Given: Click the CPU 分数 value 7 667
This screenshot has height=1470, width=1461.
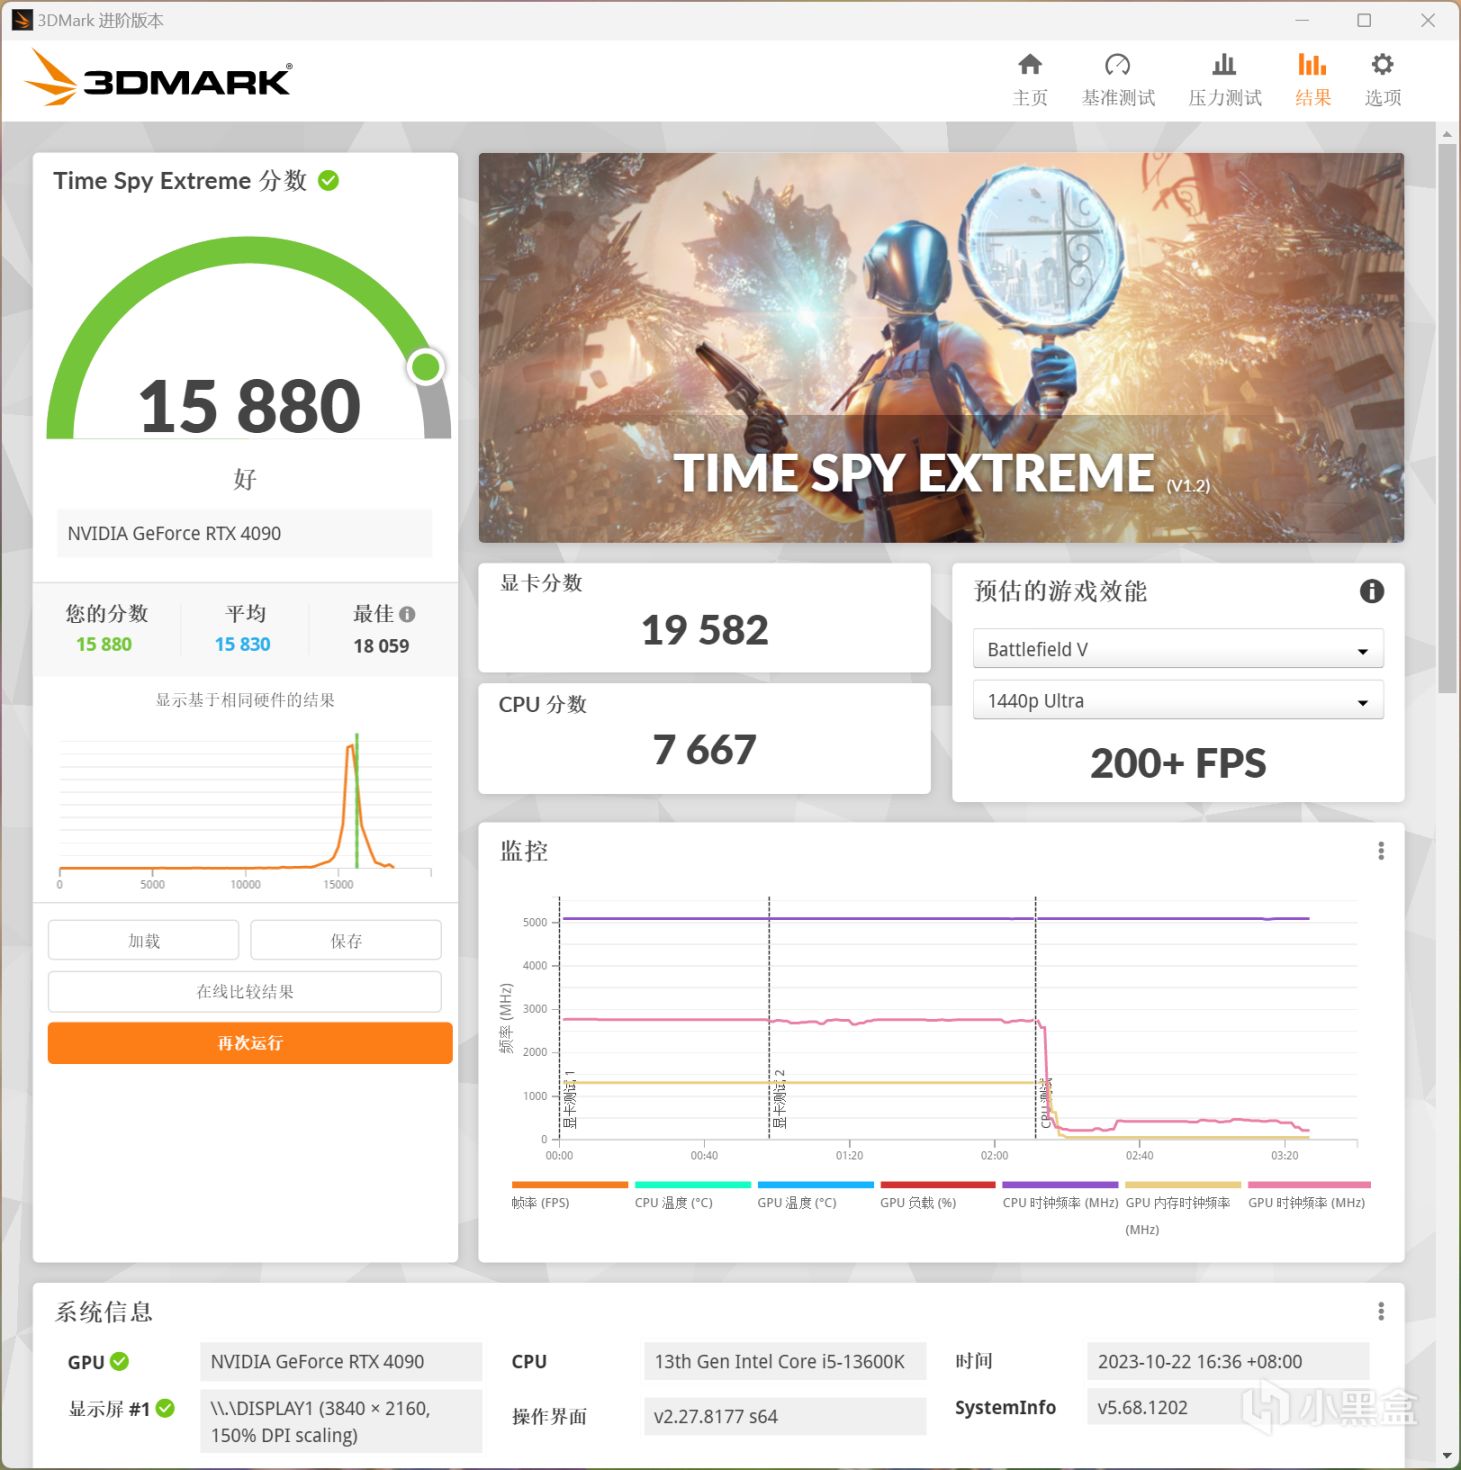Looking at the screenshot, I should (x=705, y=750).
